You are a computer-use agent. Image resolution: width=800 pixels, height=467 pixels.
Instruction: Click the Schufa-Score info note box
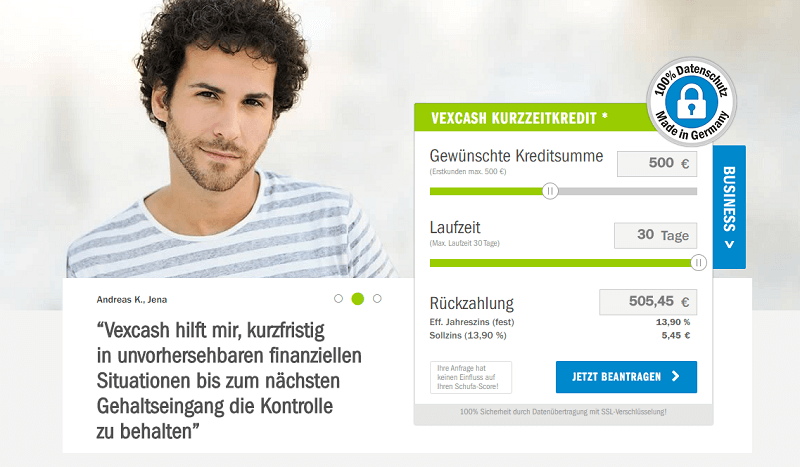click(470, 377)
